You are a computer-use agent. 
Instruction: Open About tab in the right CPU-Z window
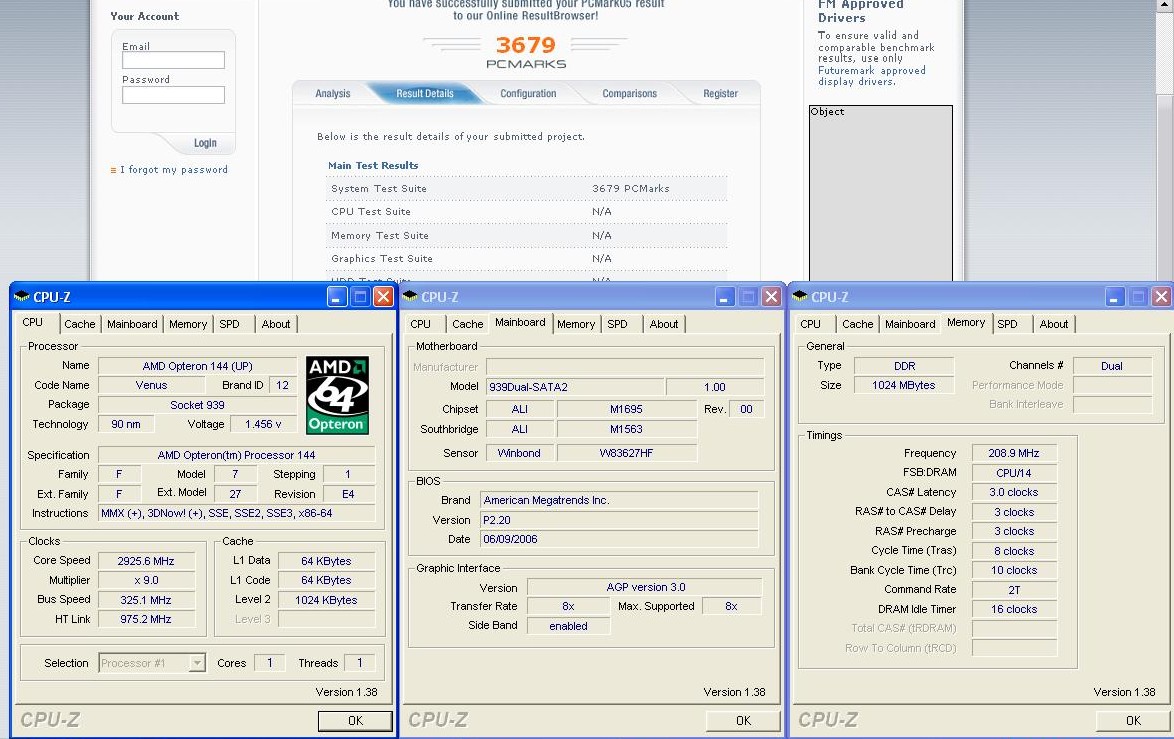[x=1053, y=324]
